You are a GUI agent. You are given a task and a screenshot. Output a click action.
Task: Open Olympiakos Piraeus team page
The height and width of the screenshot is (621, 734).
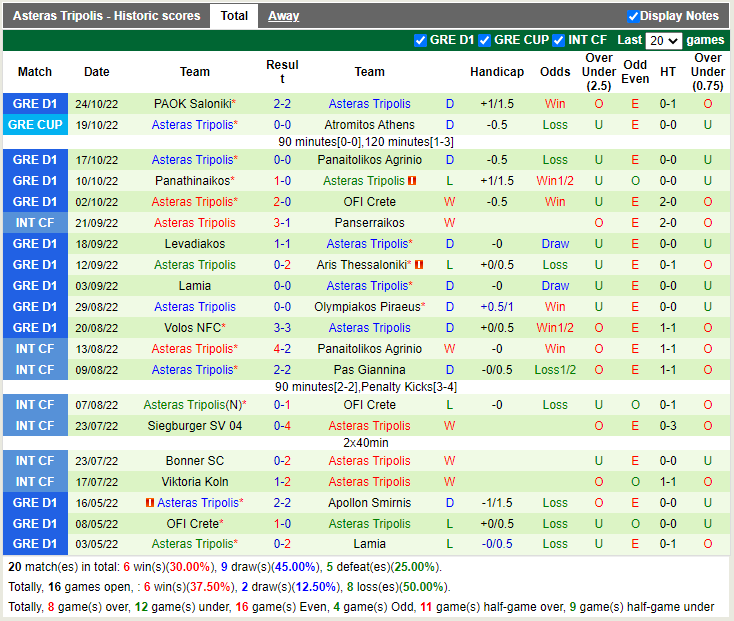coord(366,307)
